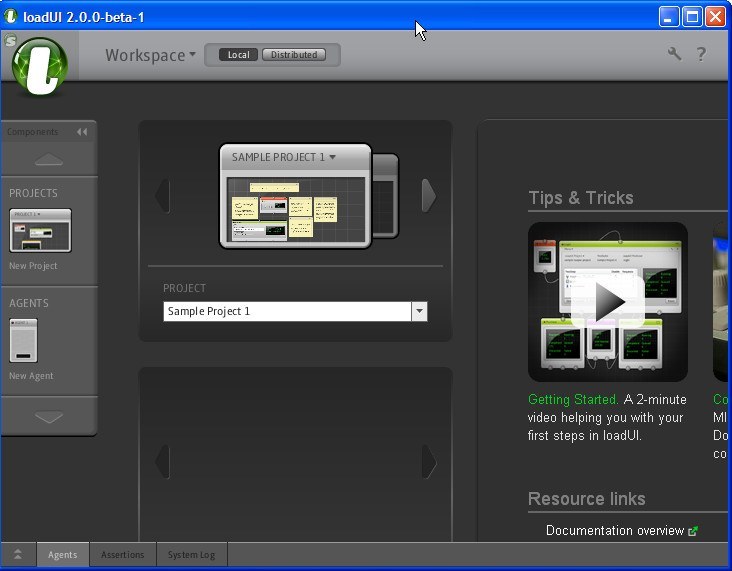Close the loadUI window
This screenshot has height=571, width=732.
pos(715,17)
